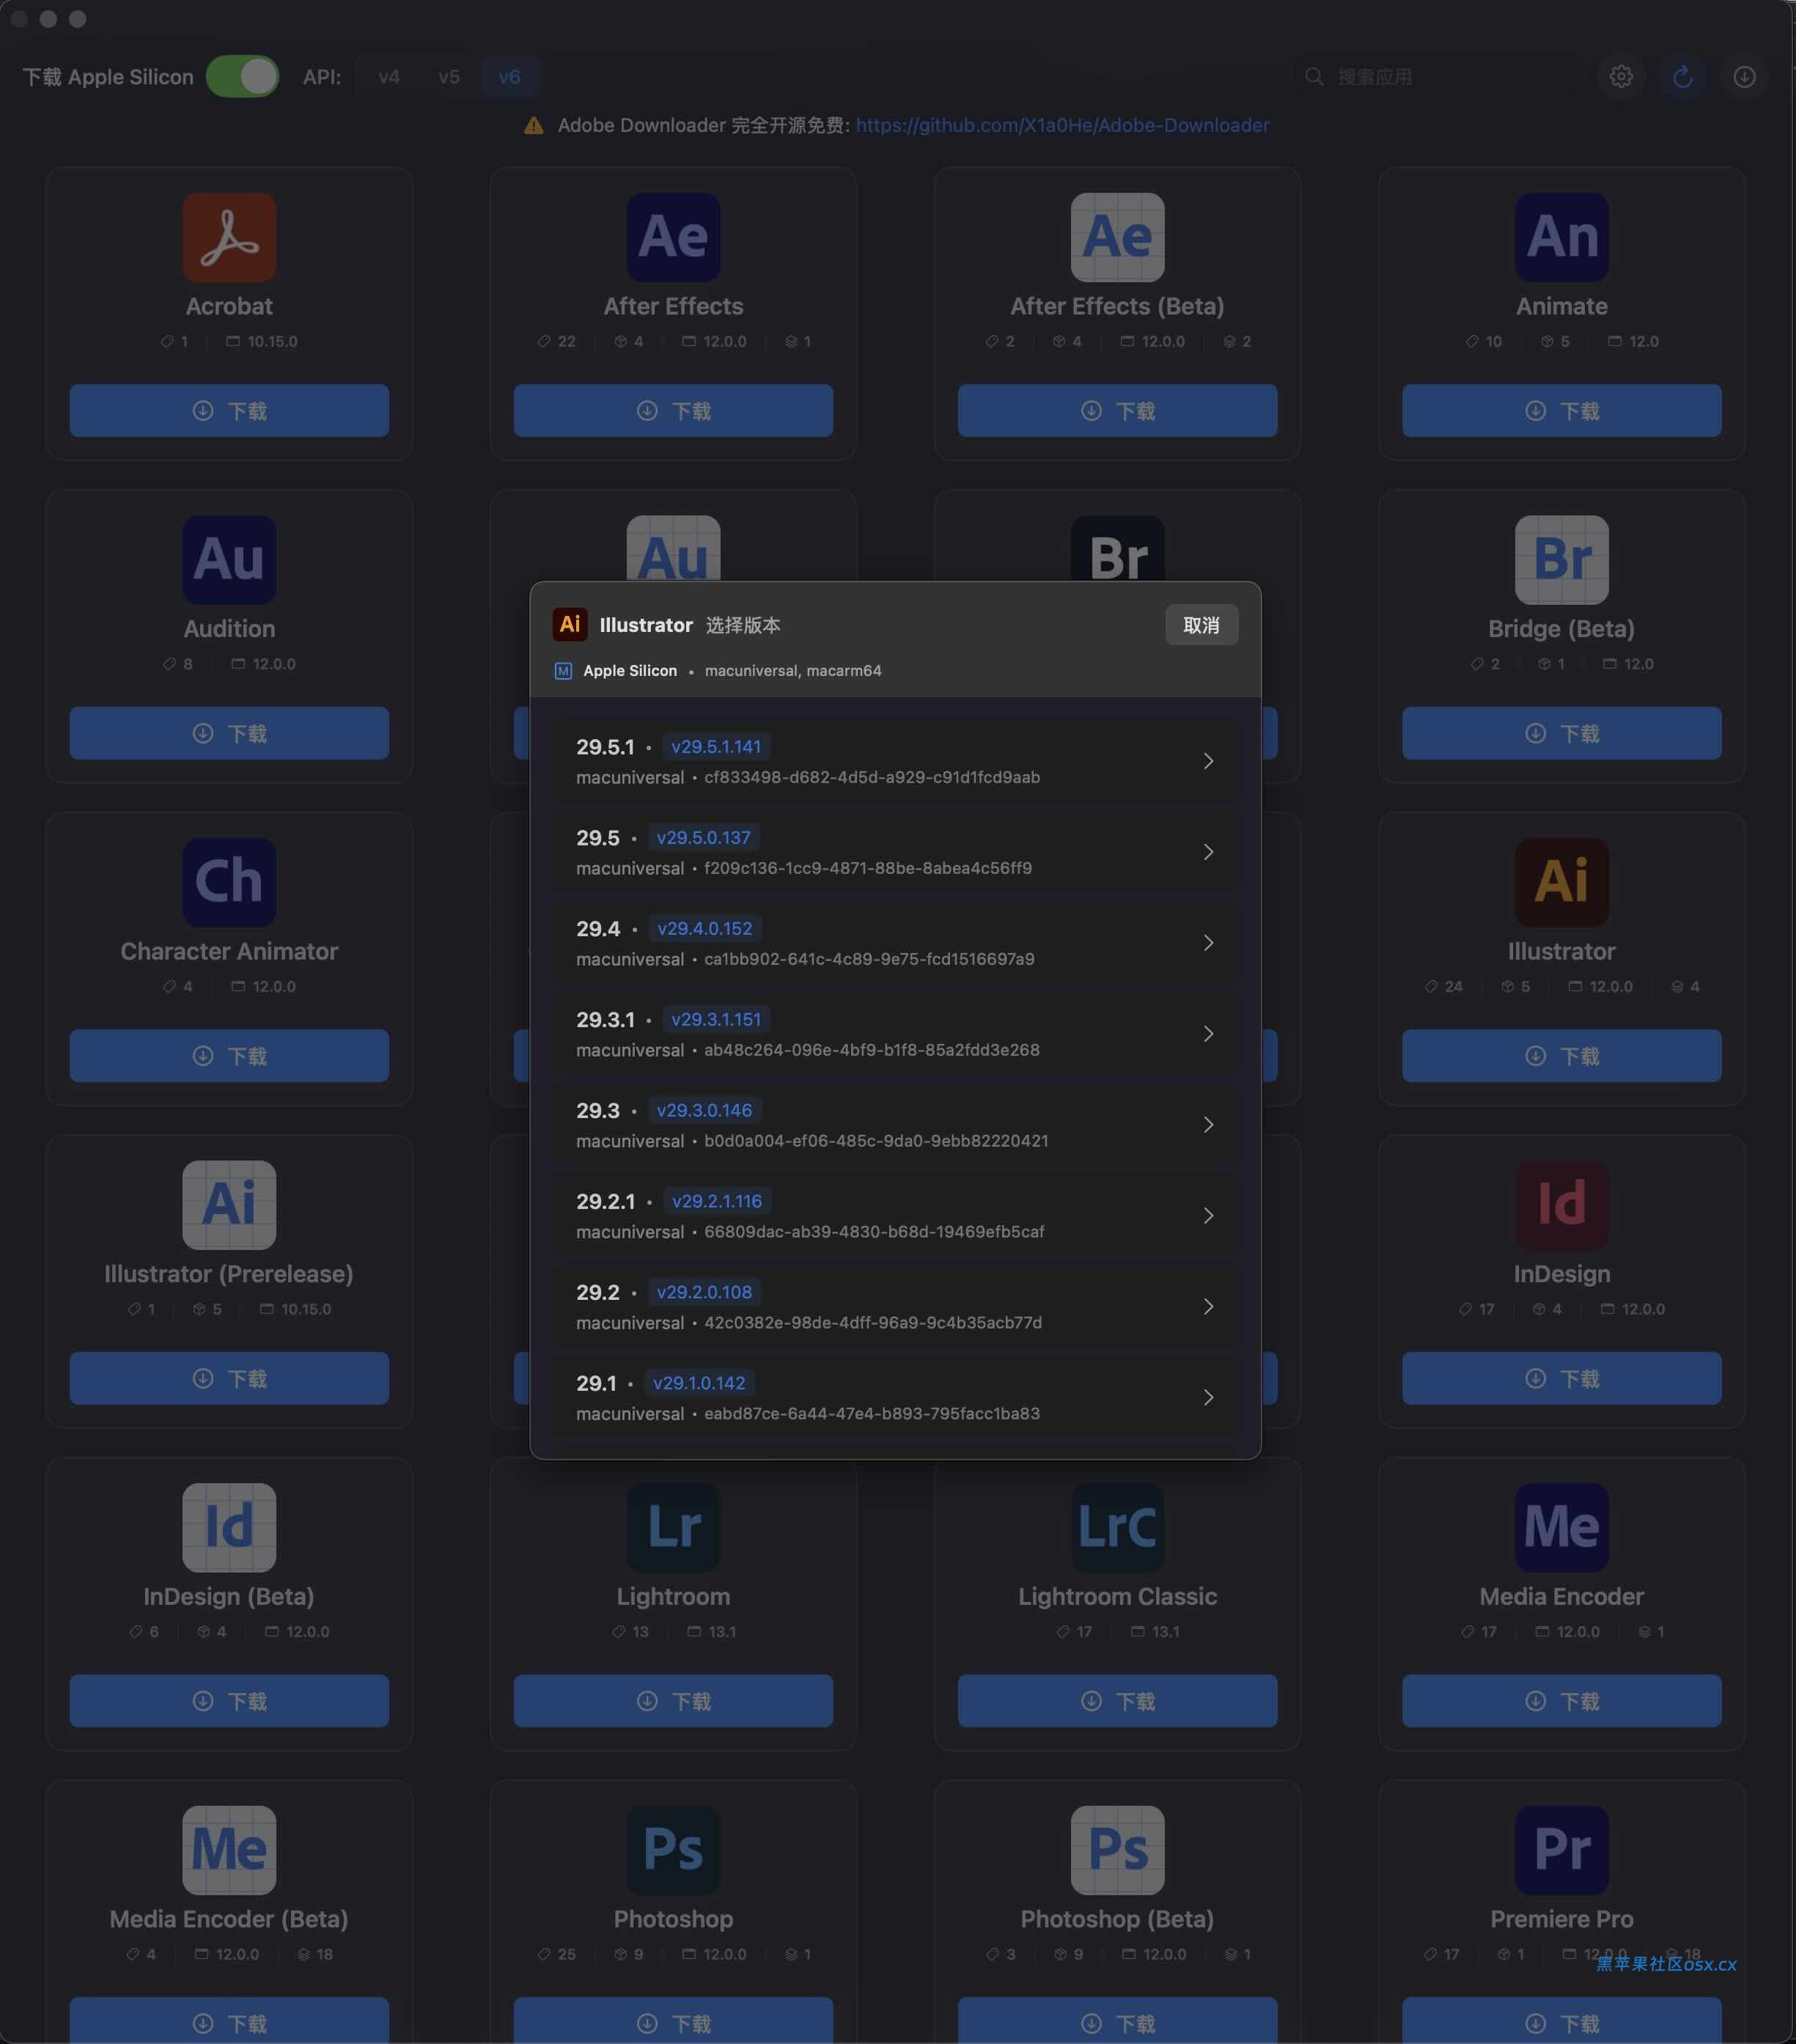This screenshot has width=1796, height=2044.
Task: Click the refresh icon in the toolbar
Action: [x=1683, y=77]
